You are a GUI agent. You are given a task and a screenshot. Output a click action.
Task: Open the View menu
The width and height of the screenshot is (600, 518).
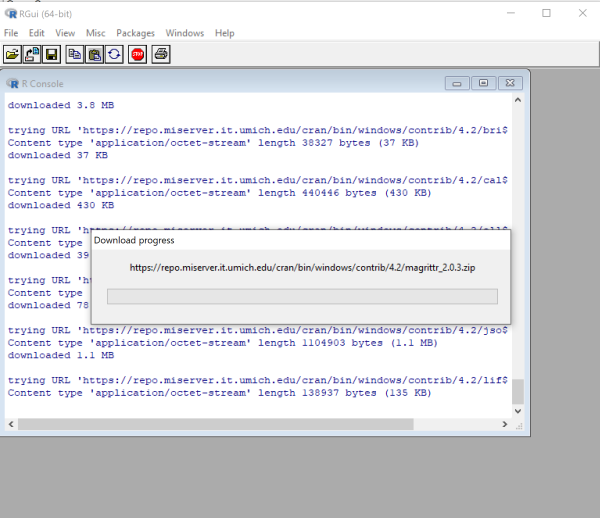tap(65, 33)
